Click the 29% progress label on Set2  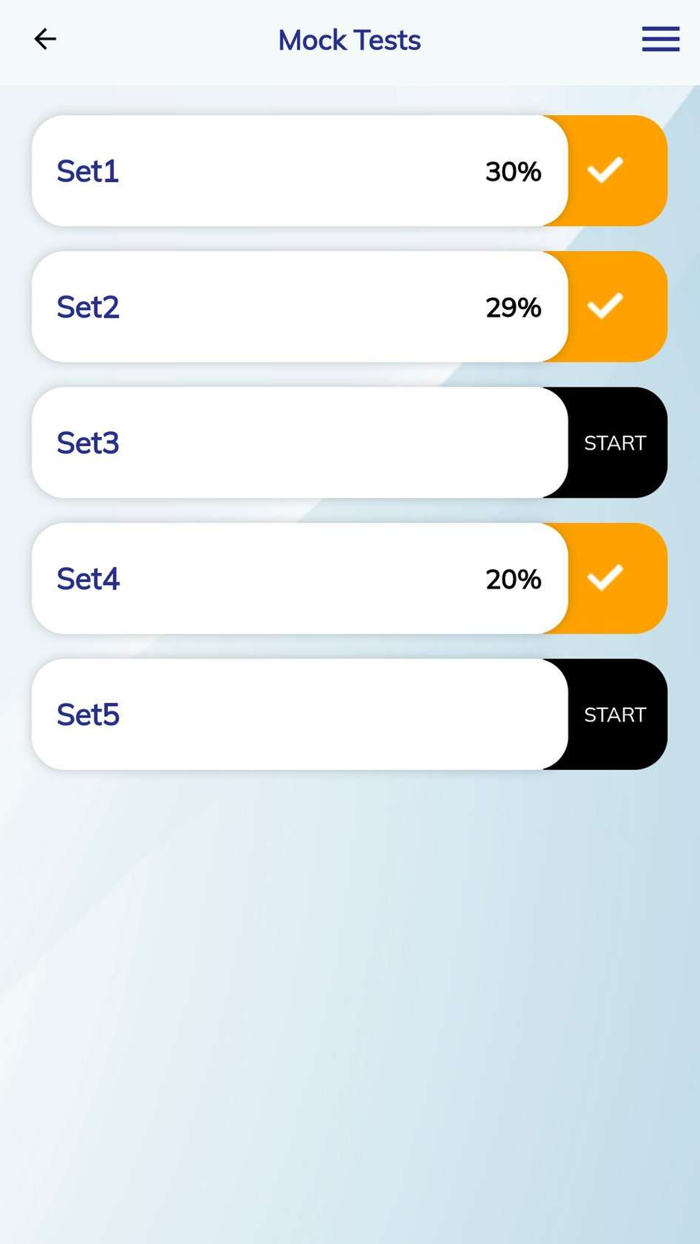coord(513,307)
